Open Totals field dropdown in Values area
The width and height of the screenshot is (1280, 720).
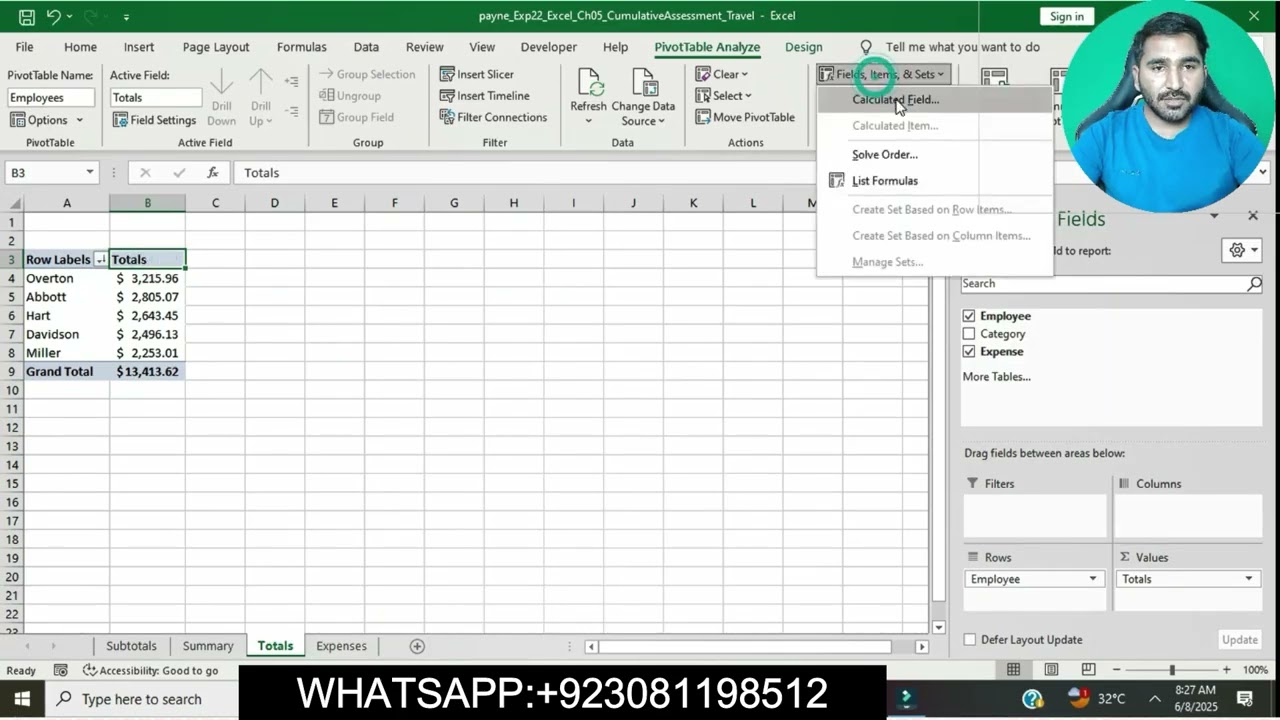coord(1248,579)
